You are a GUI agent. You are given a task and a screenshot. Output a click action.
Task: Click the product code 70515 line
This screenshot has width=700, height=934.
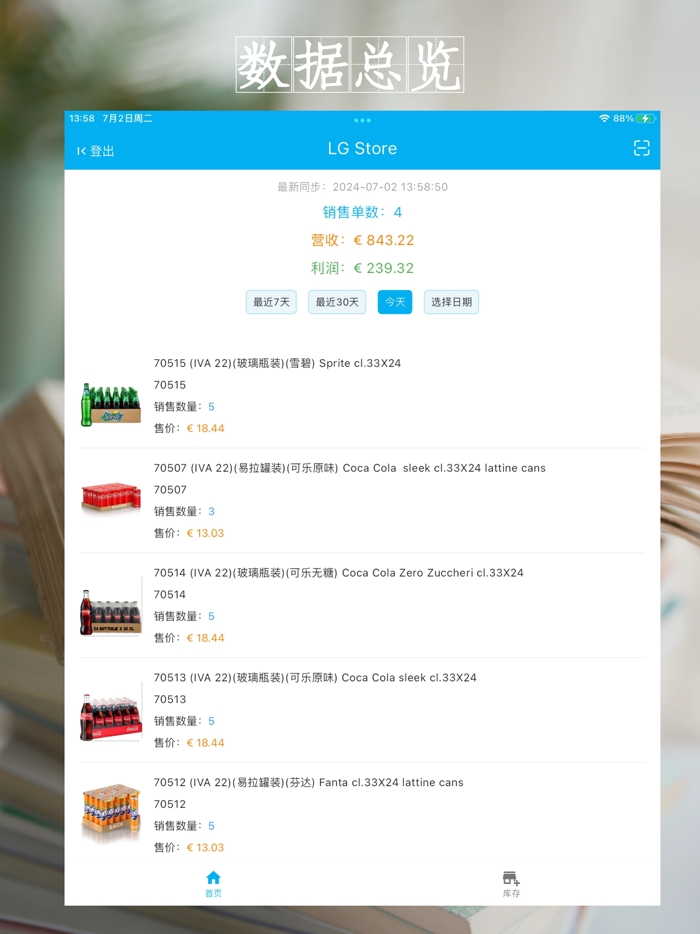[x=170, y=385]
